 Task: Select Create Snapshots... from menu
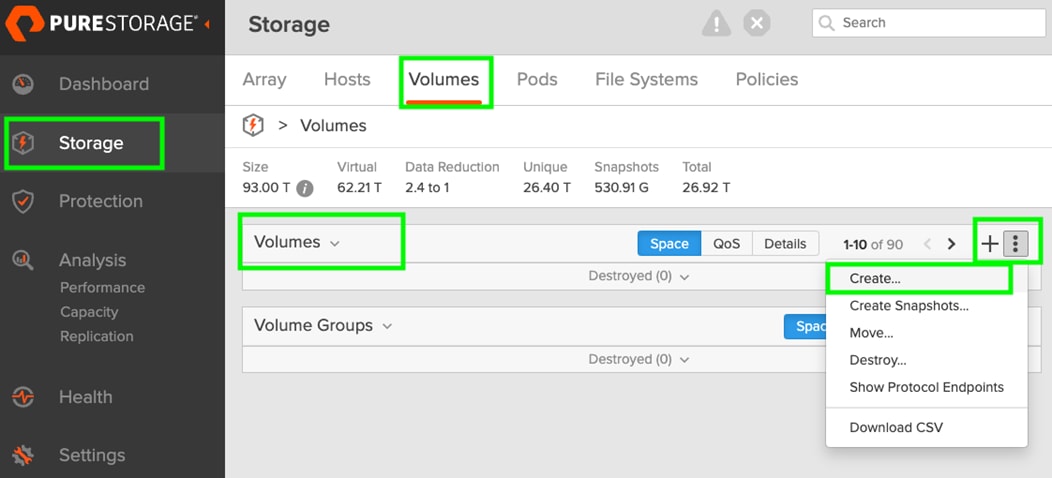908,306
